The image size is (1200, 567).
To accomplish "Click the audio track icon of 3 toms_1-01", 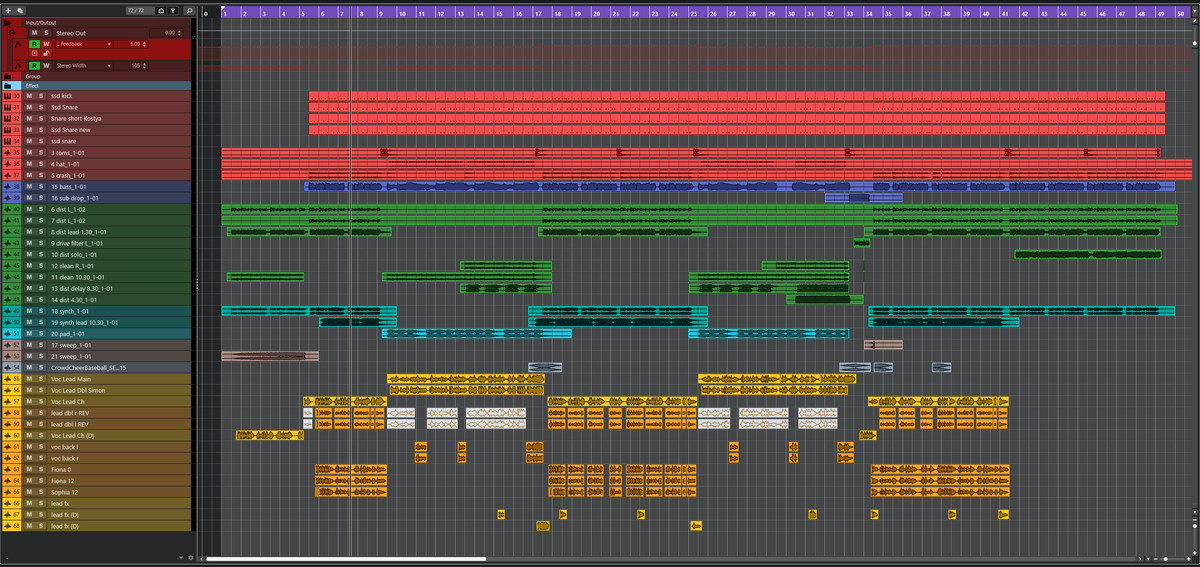I will pyautogui.click(x=7, y=153).
